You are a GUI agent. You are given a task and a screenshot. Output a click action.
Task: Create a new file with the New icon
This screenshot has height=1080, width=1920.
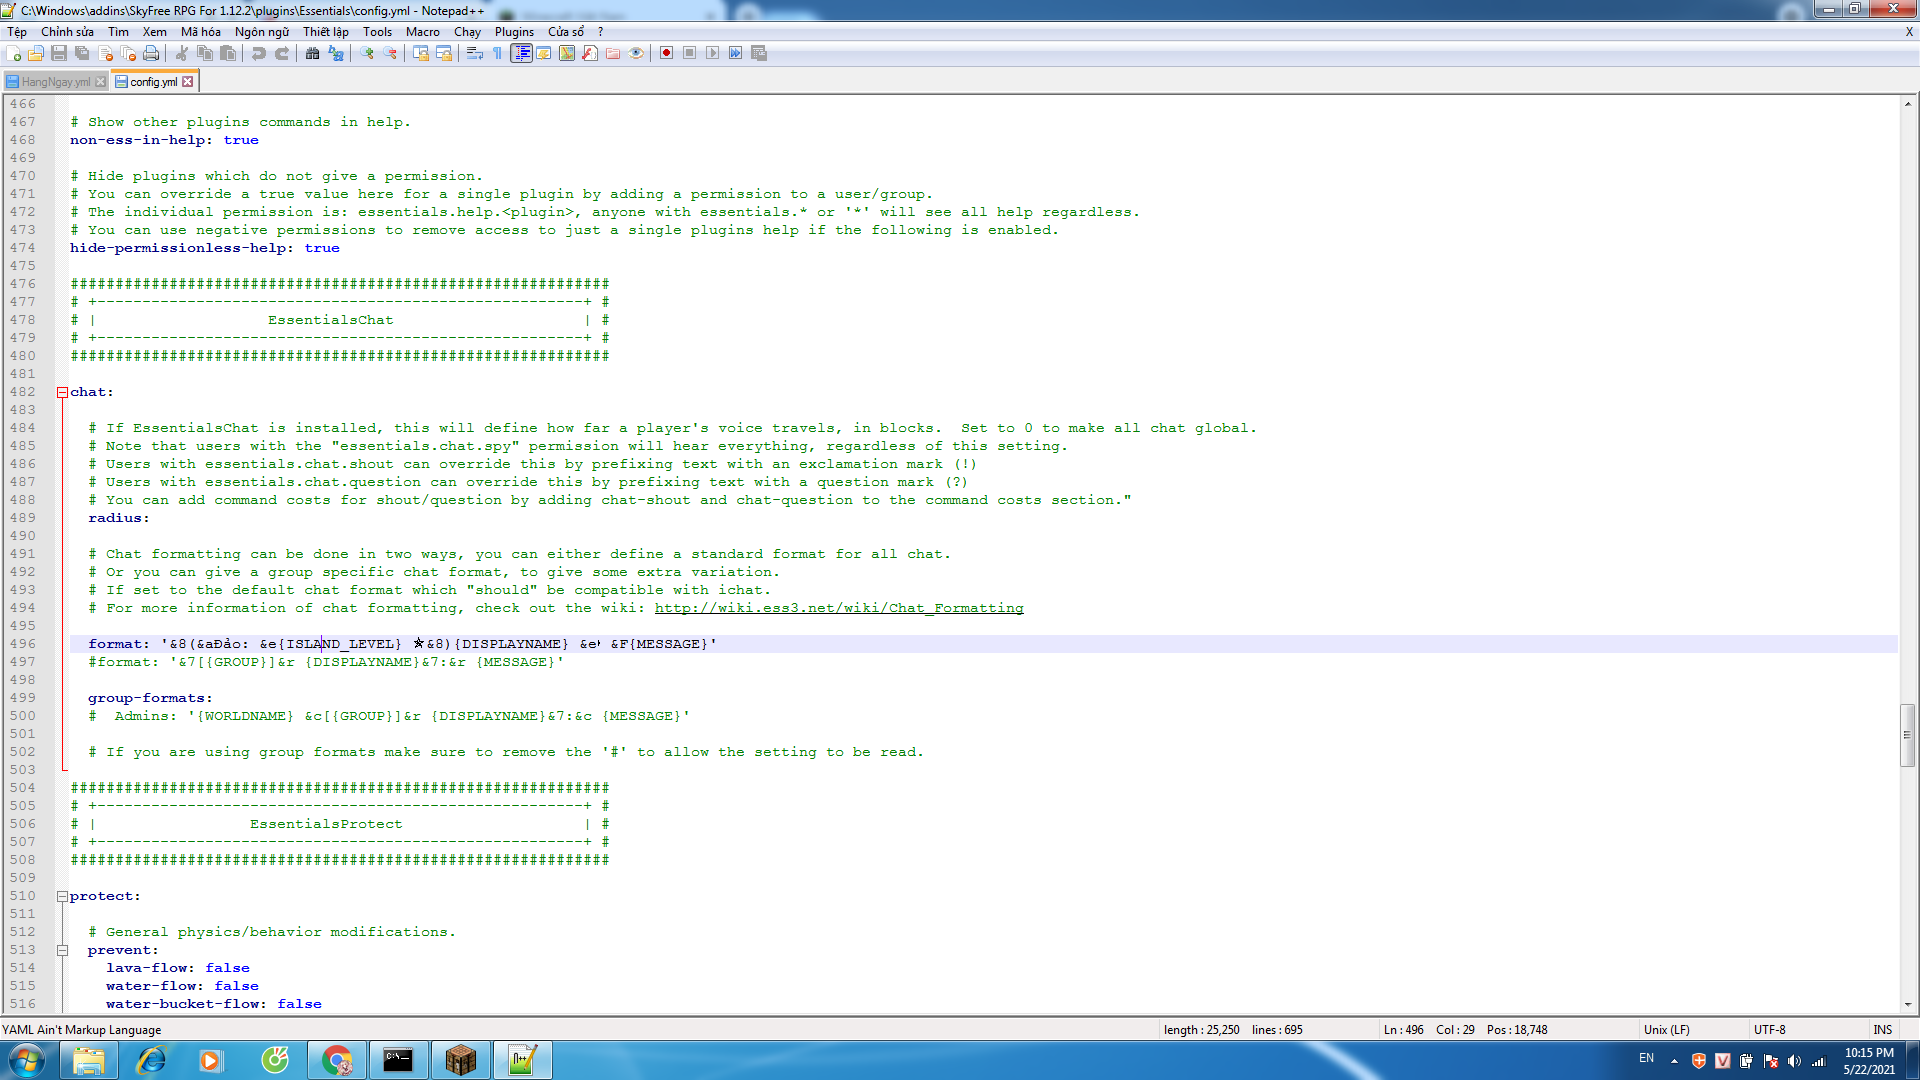pos(14,53)
